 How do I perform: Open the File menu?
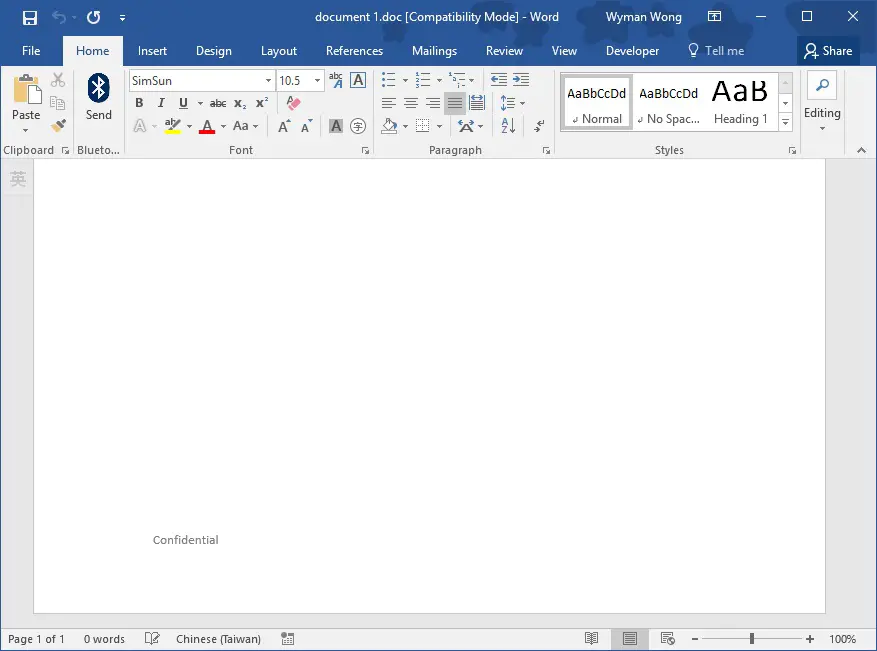pyautogui.click(x=31, y=51)
